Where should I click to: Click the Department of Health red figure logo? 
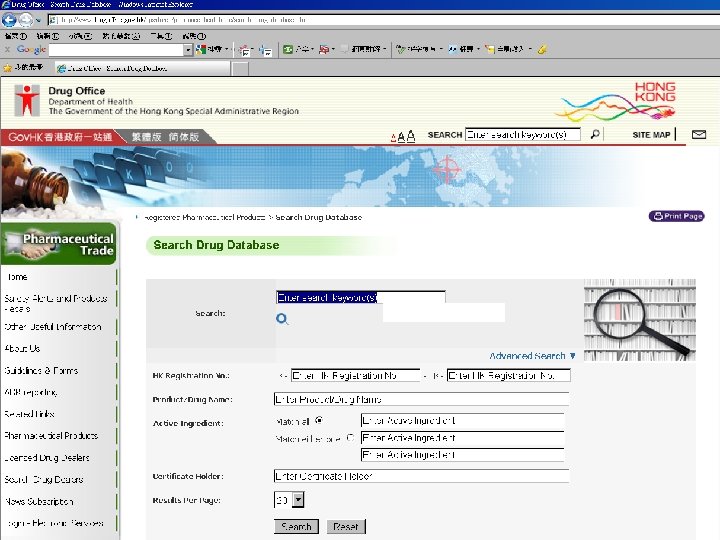coord(27,100)
